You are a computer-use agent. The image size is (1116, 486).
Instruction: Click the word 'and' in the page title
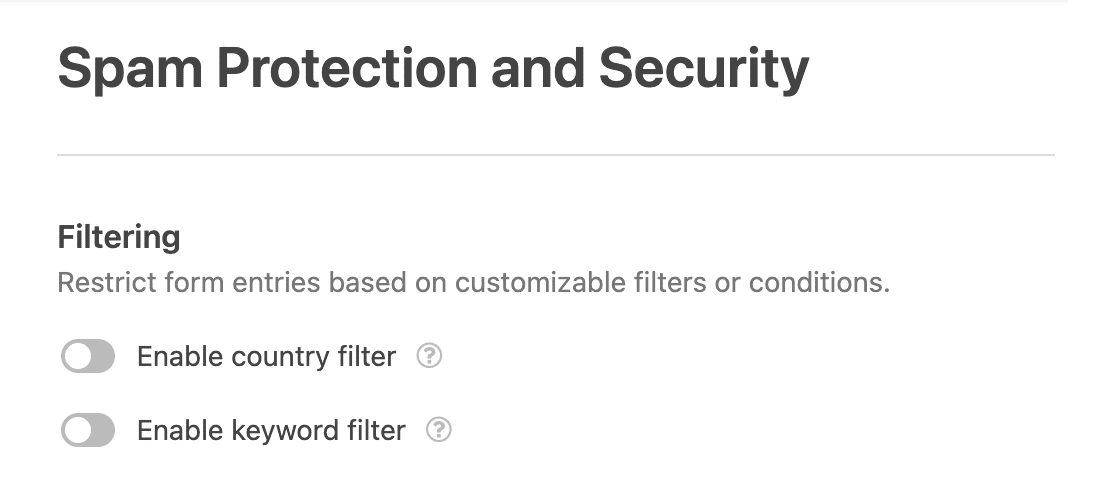538,68
